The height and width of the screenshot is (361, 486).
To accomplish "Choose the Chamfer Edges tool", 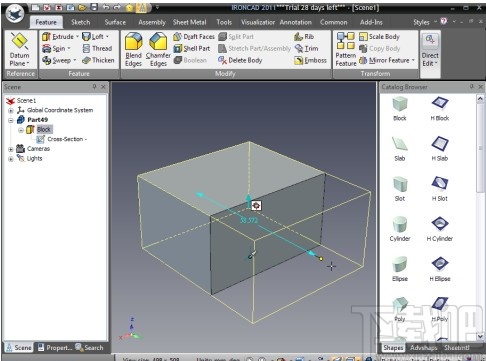I will [158, 50].
